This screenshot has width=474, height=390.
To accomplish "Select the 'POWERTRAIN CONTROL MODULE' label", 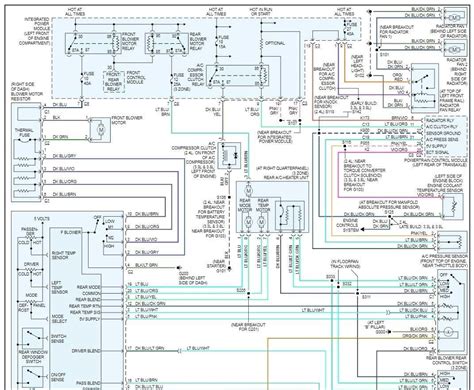I will (x=435, y=160).
